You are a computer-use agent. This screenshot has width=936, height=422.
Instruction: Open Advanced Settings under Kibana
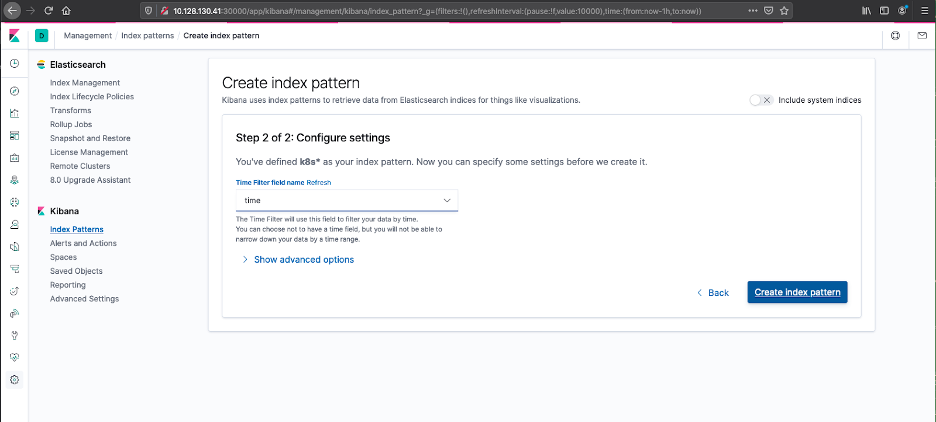(84, 298)
